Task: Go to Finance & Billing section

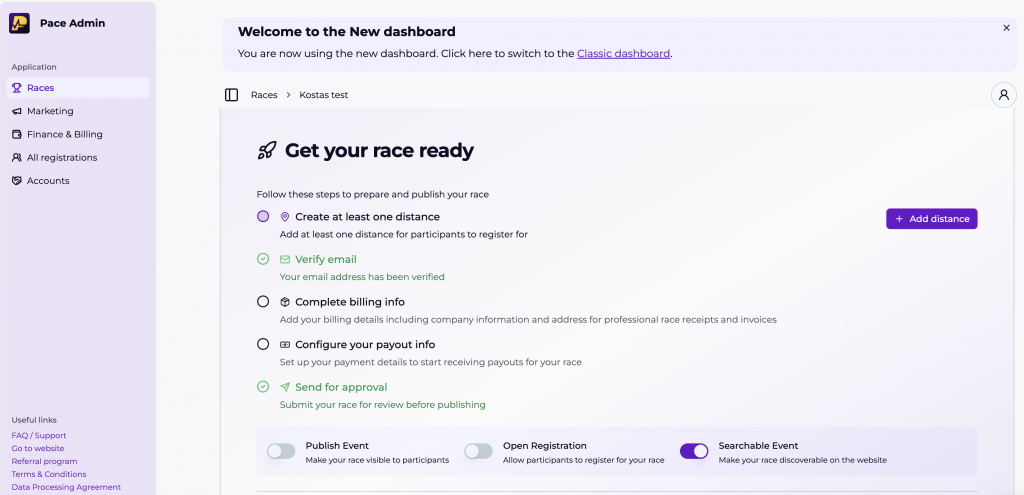Action: pos(64,134)
